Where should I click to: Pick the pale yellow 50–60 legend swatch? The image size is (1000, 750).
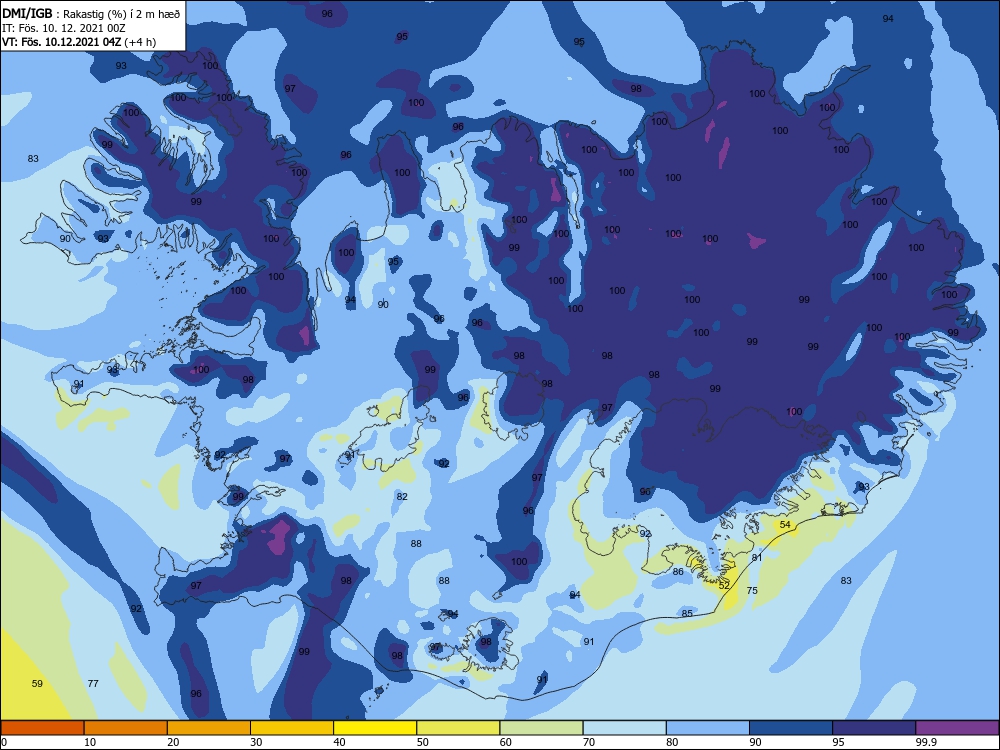(x=458, y=728)
